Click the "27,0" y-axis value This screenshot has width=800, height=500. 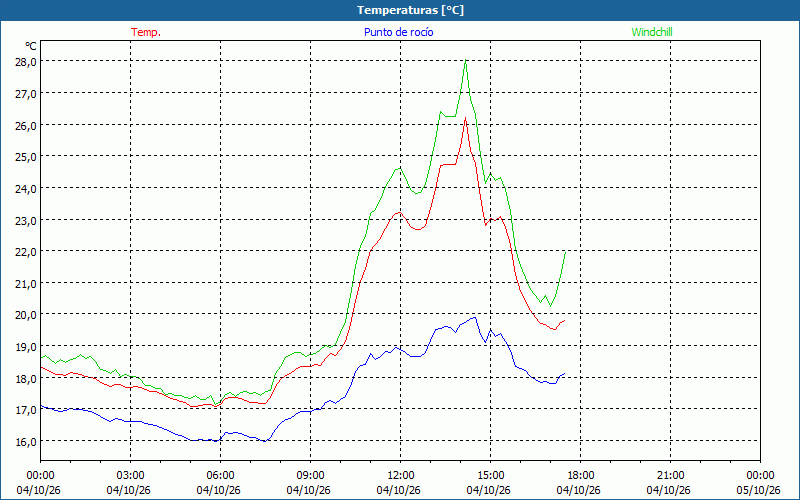26,93
